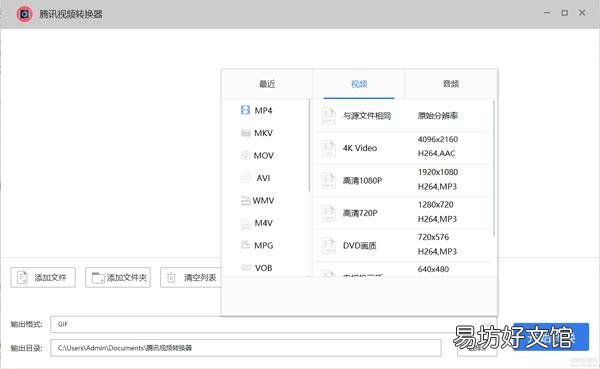
Task: Click the MOV label text
Action: click(x=264, y=156)
